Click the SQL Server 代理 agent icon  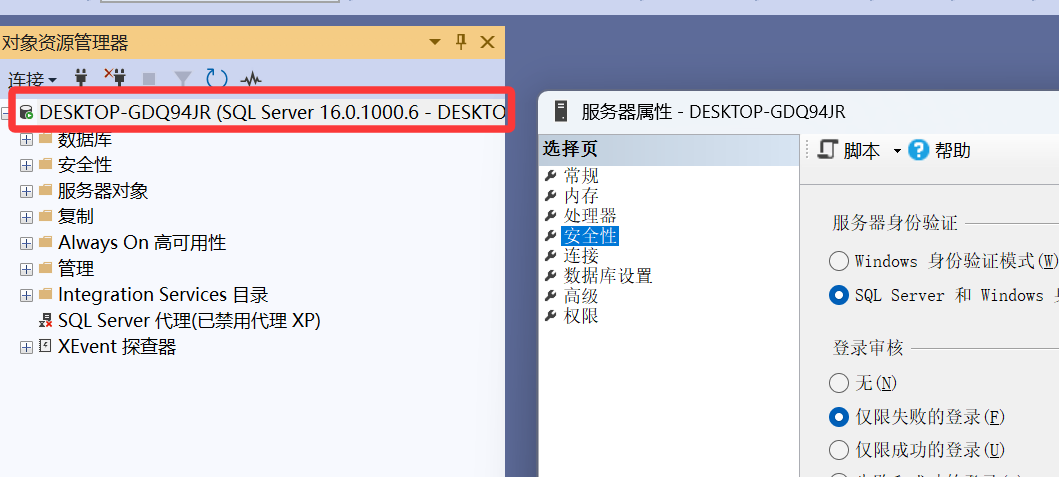tap(45, 321)
